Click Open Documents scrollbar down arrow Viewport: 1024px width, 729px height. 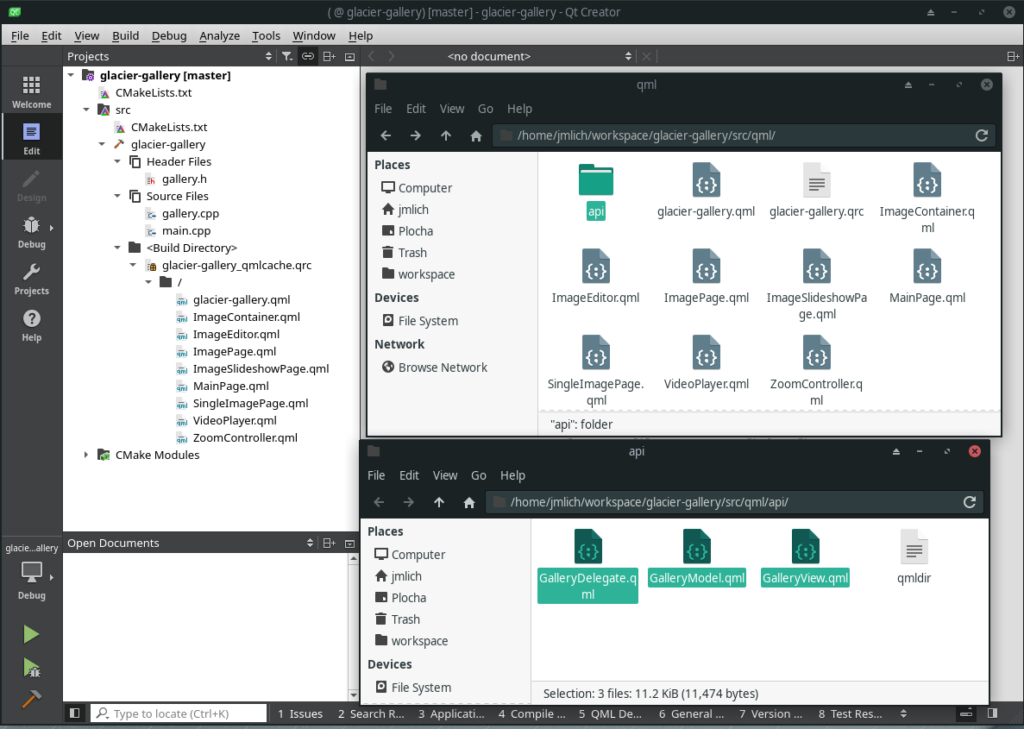coord(353,695)
